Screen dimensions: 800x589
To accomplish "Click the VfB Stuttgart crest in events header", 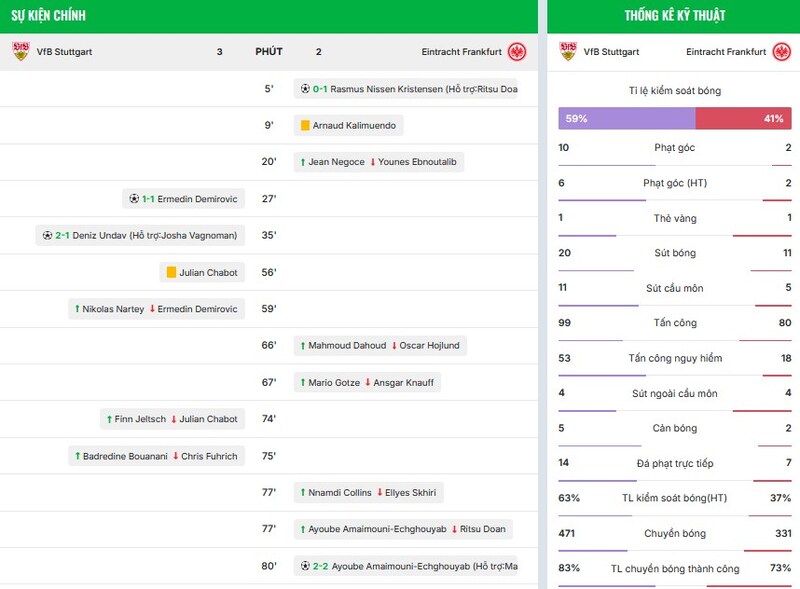I will (x=21, y=52).
